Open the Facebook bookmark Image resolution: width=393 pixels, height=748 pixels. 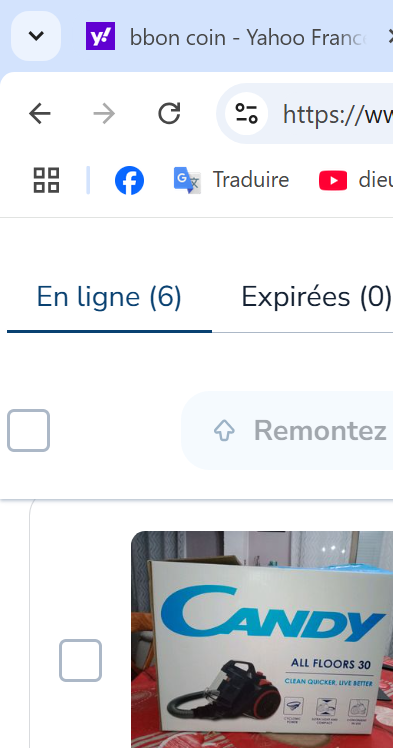129,180
